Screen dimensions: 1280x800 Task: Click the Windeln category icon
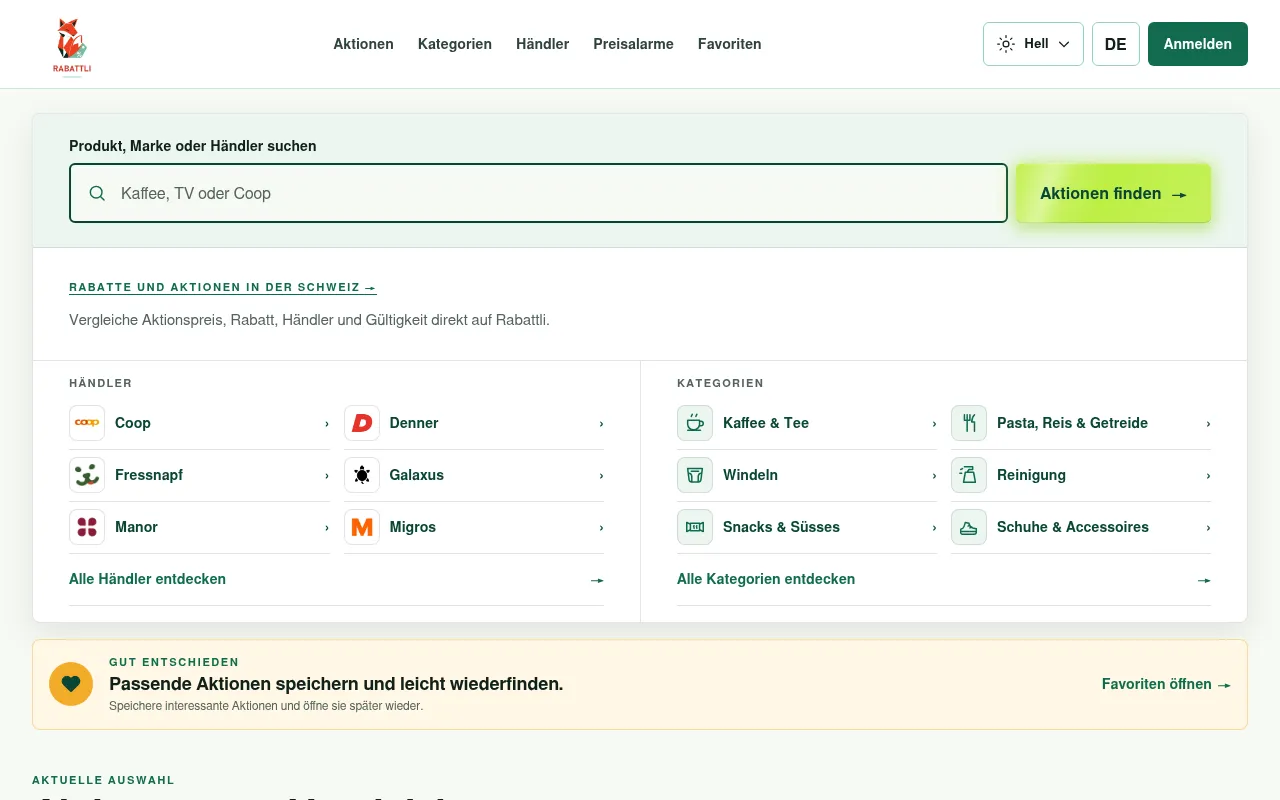[695, 475]
